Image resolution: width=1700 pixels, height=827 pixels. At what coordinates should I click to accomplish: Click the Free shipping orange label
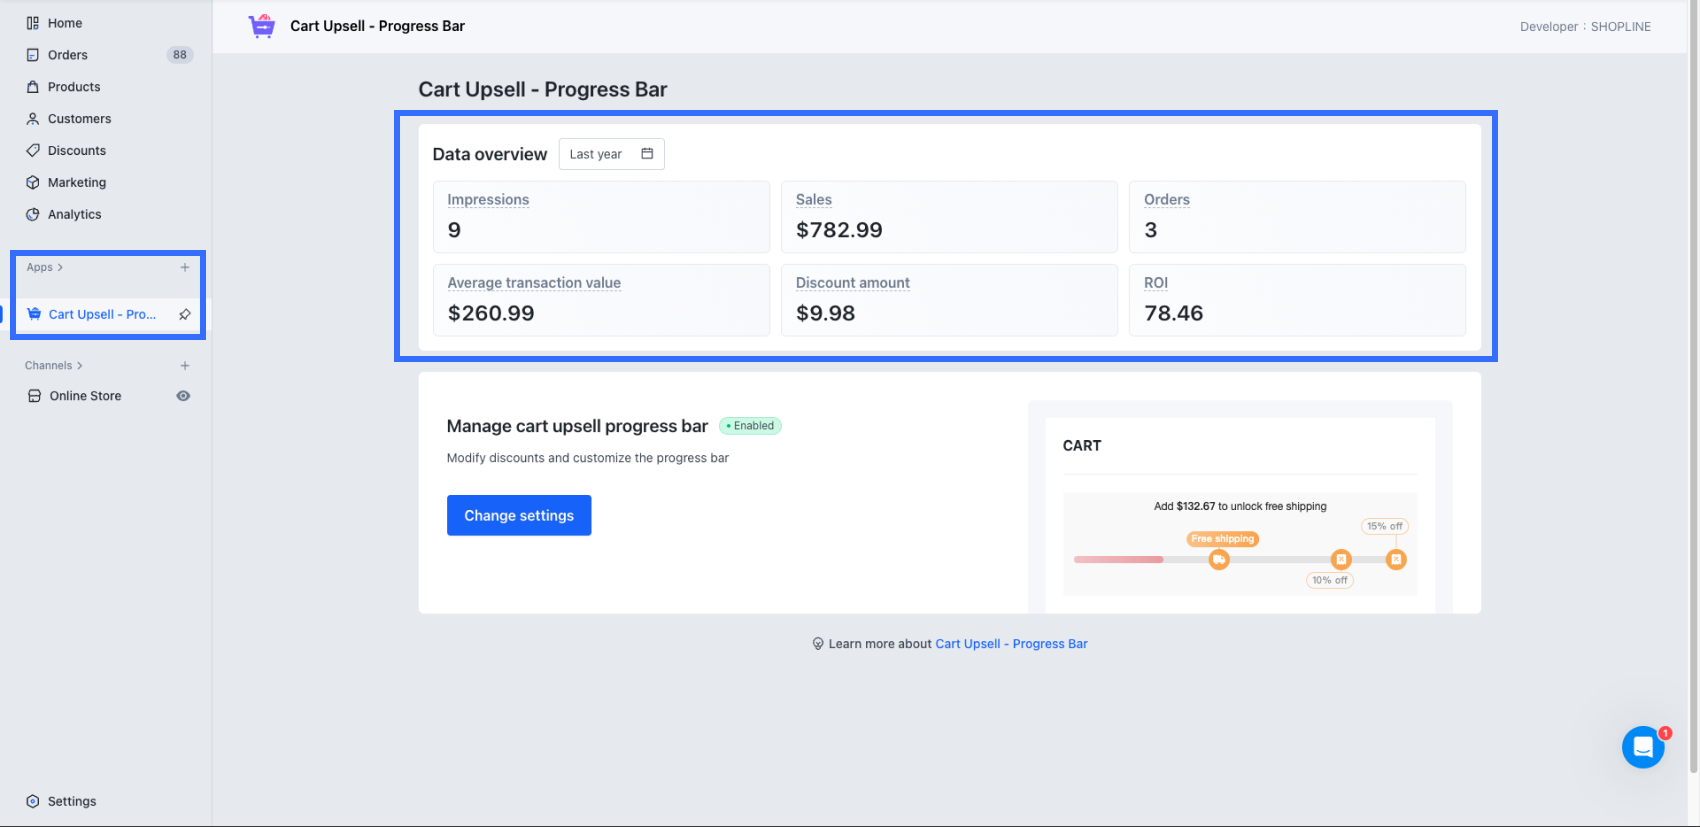click(x=1222, y=539)
